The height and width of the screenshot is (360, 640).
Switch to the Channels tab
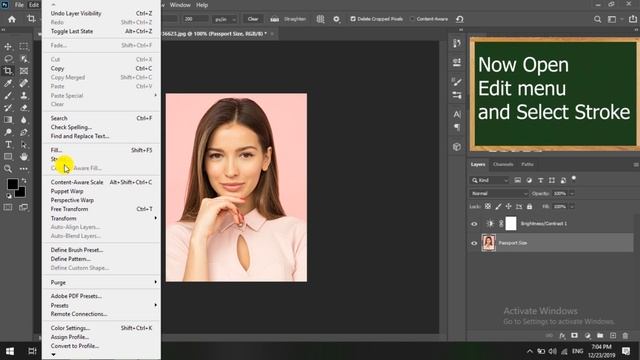coord(503,164)
